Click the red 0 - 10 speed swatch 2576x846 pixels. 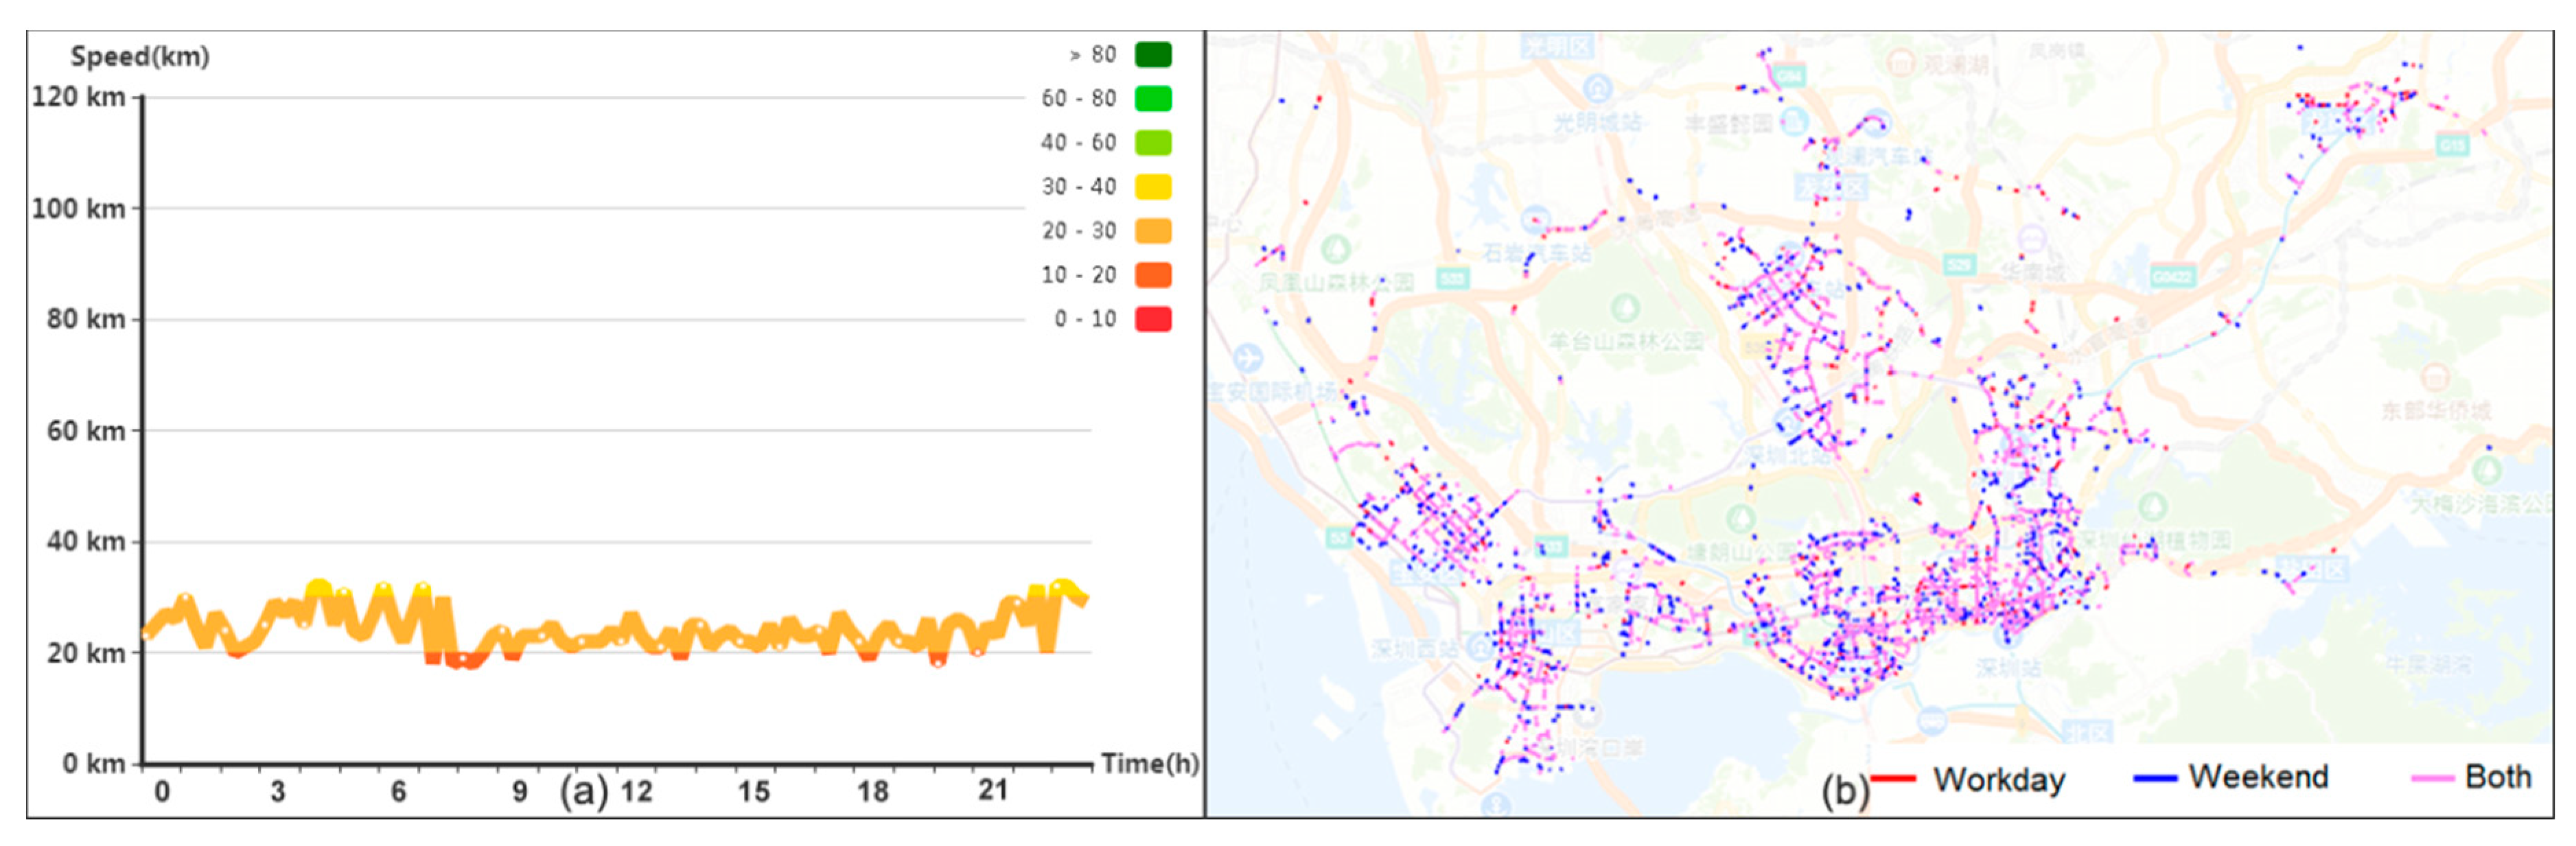tap(1153, 319)
